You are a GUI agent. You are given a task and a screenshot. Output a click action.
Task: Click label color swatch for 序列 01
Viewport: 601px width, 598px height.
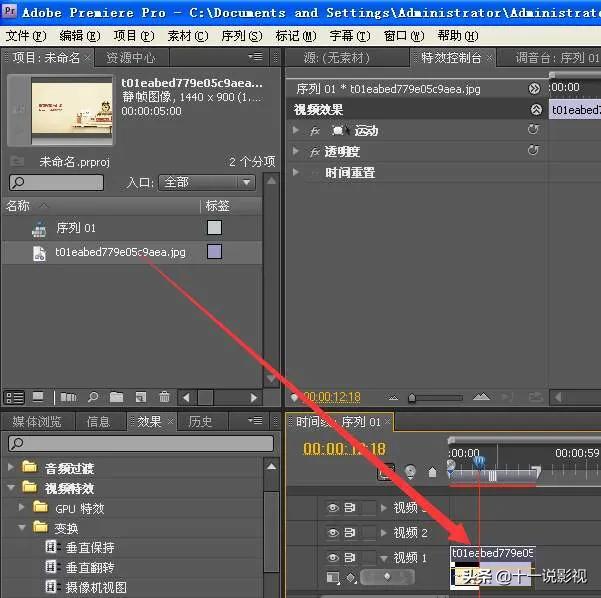coord(214,227)
